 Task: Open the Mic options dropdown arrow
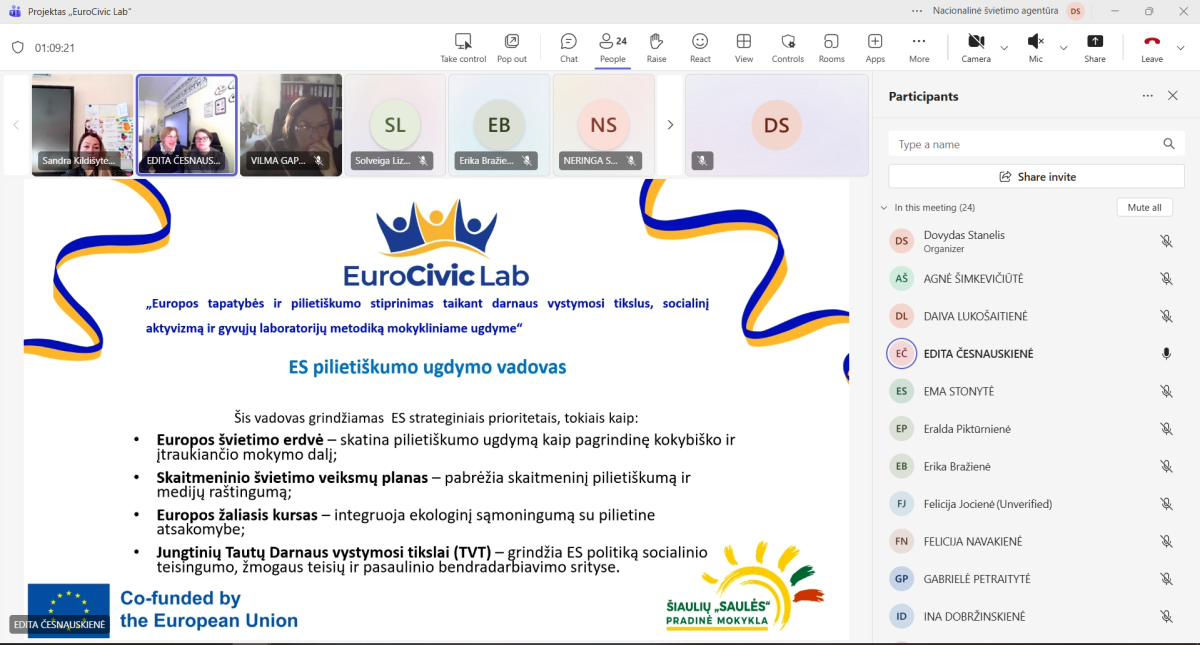coord(1063,47)
